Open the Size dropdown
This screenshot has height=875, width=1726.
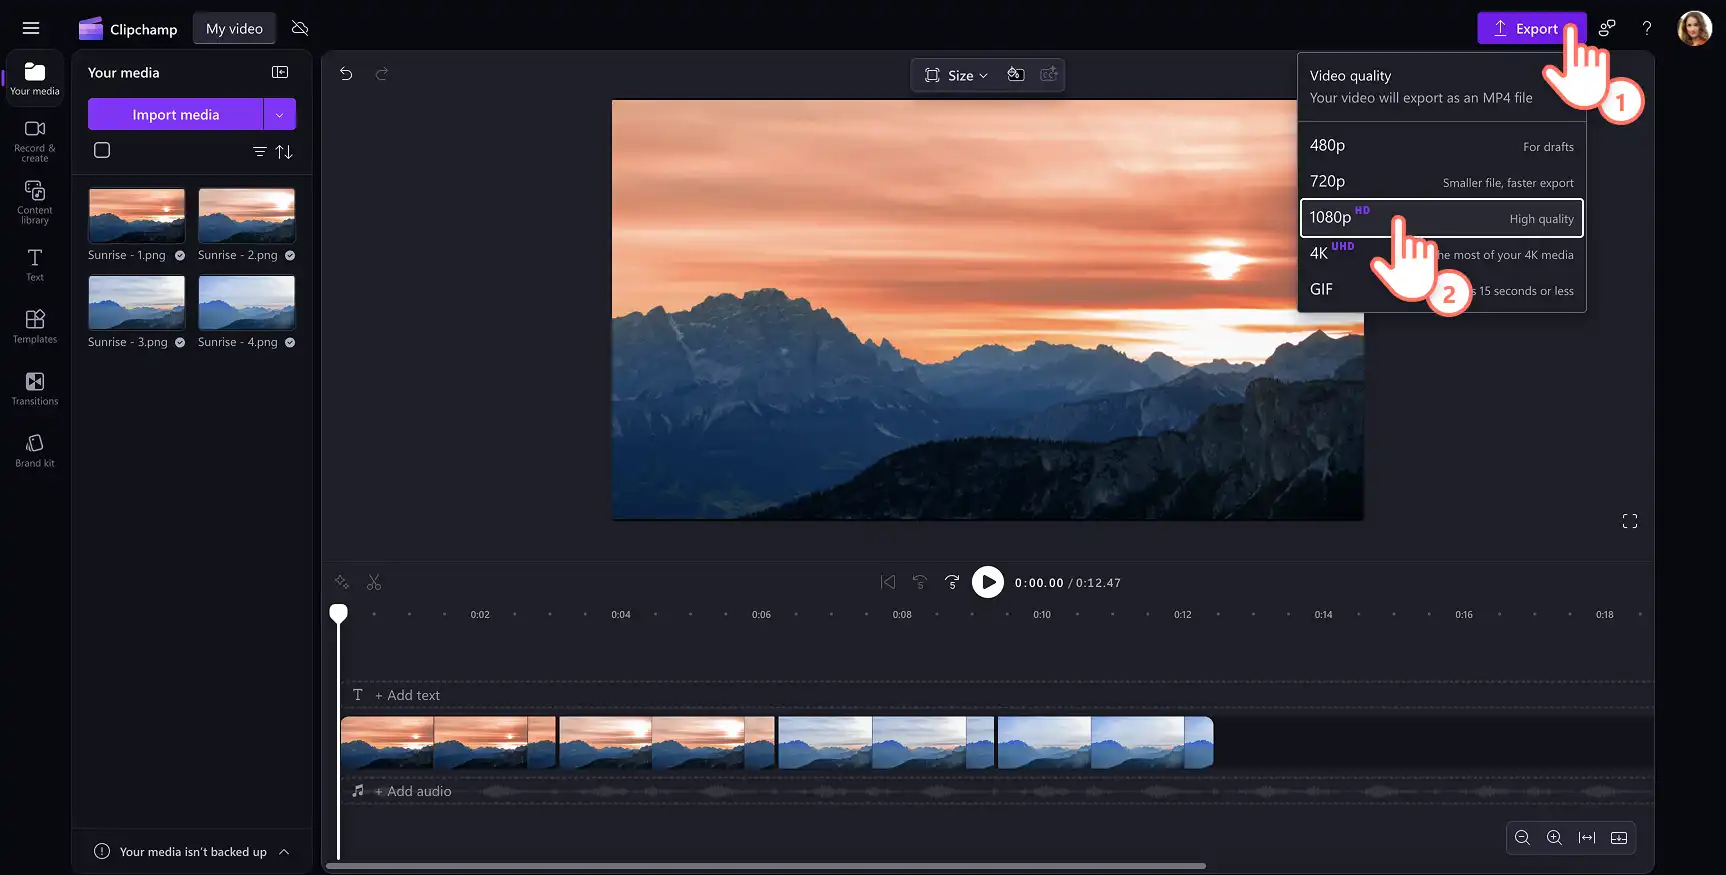tap(957, 75)
